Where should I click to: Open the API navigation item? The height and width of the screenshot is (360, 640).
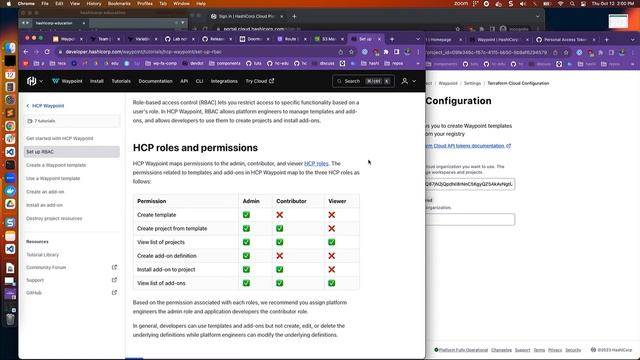[184, 81]
